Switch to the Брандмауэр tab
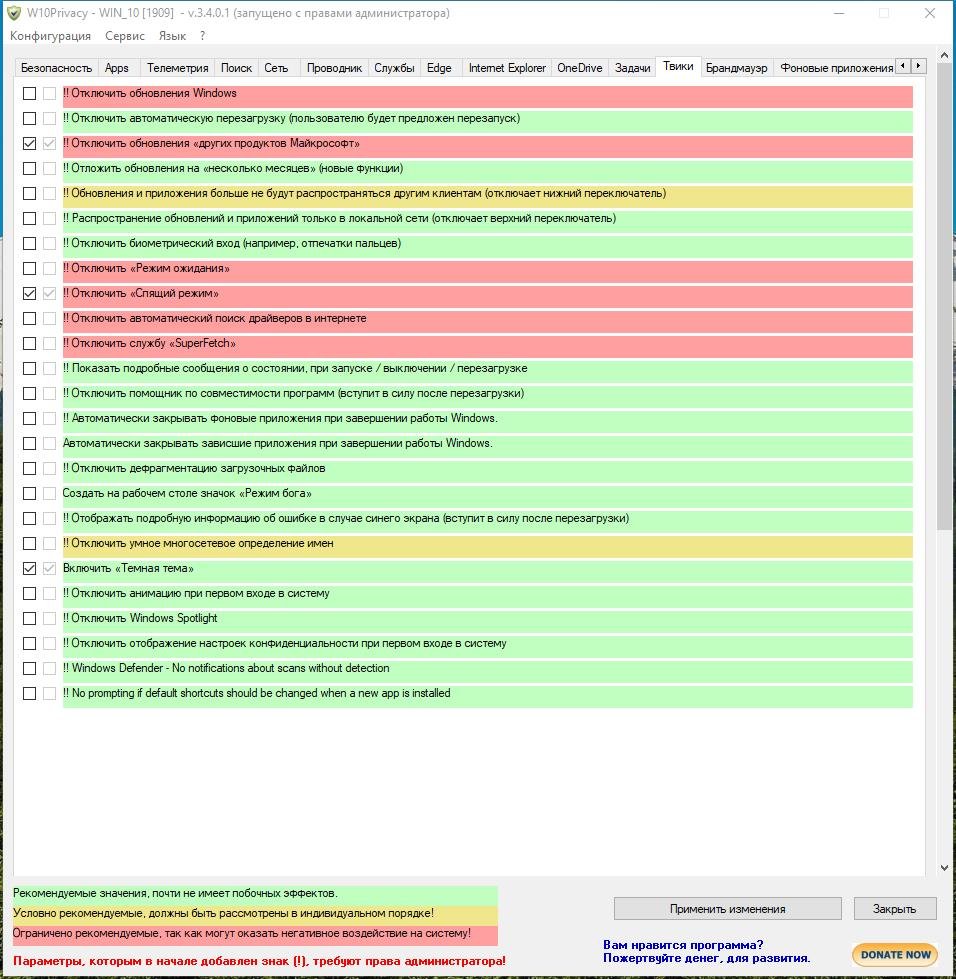This screenshot has height=979, width=956. (x=736, y=68)
